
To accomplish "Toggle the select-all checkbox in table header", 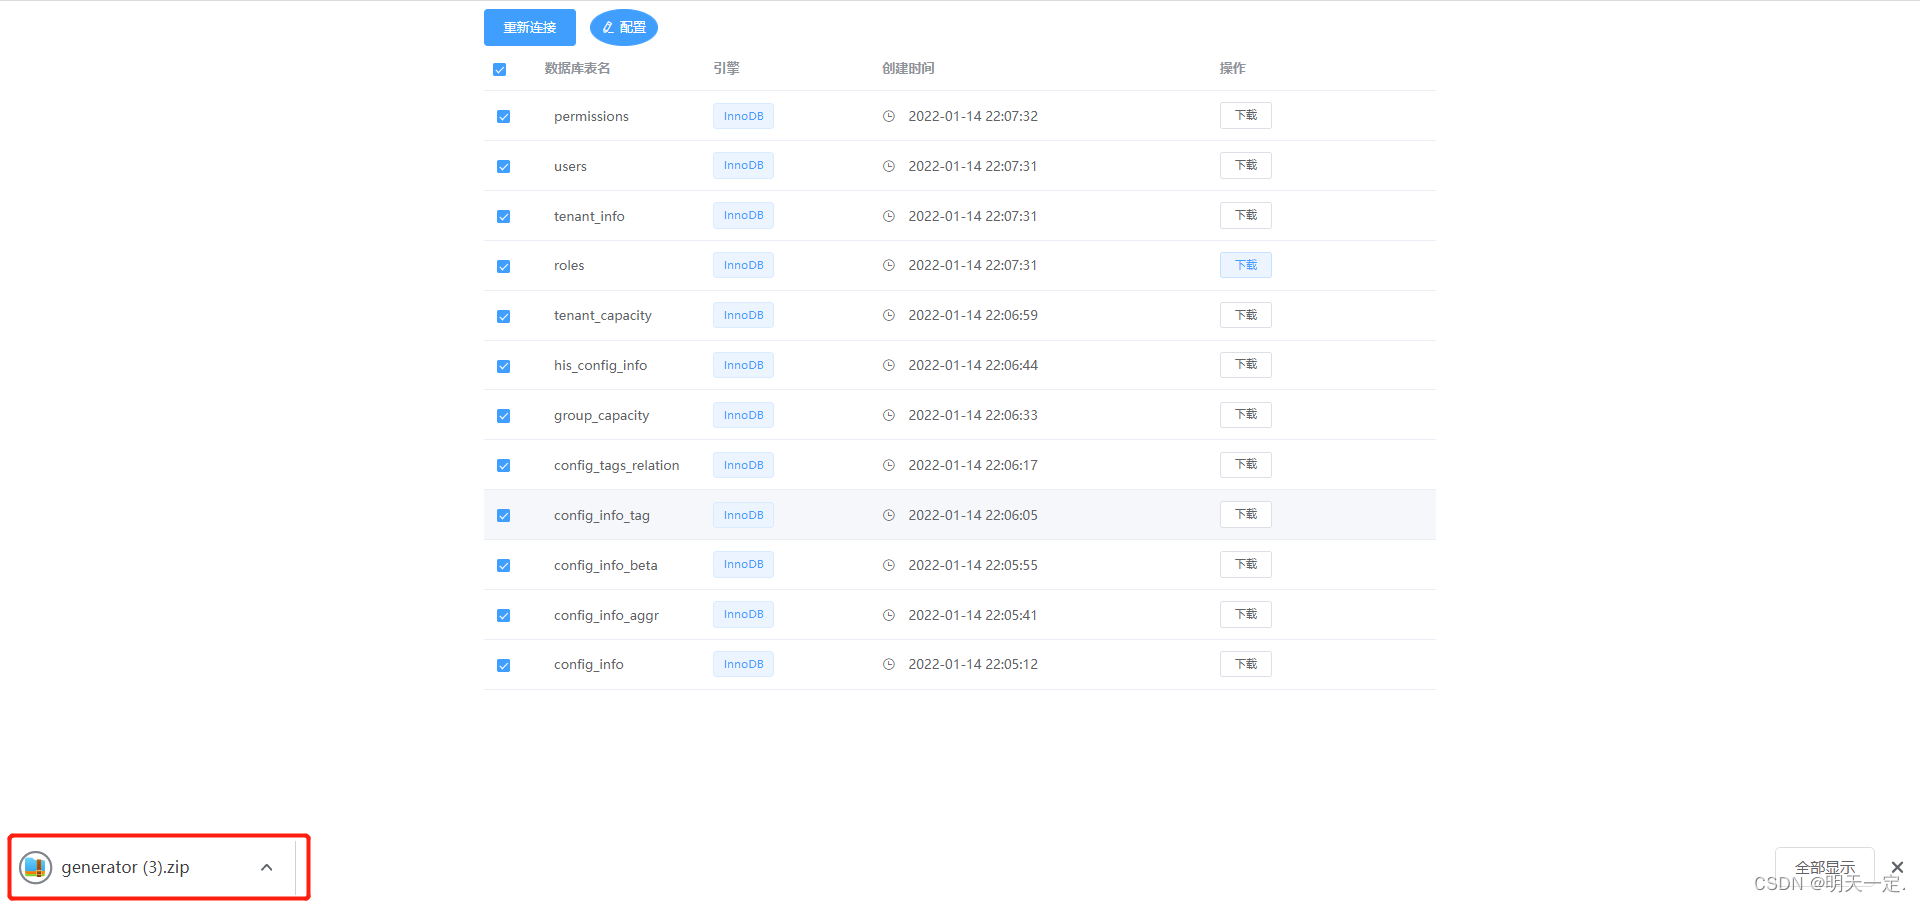I will tap(500, 69).
